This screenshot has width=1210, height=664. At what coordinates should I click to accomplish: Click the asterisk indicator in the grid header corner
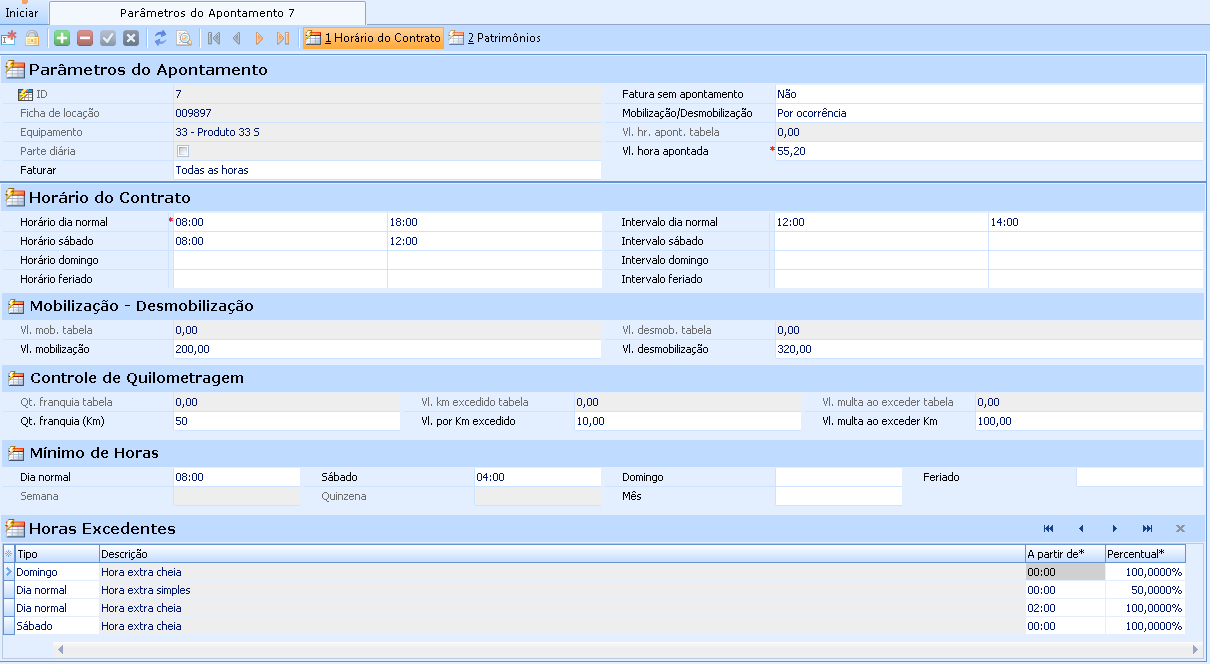click(x=9, y=554)
